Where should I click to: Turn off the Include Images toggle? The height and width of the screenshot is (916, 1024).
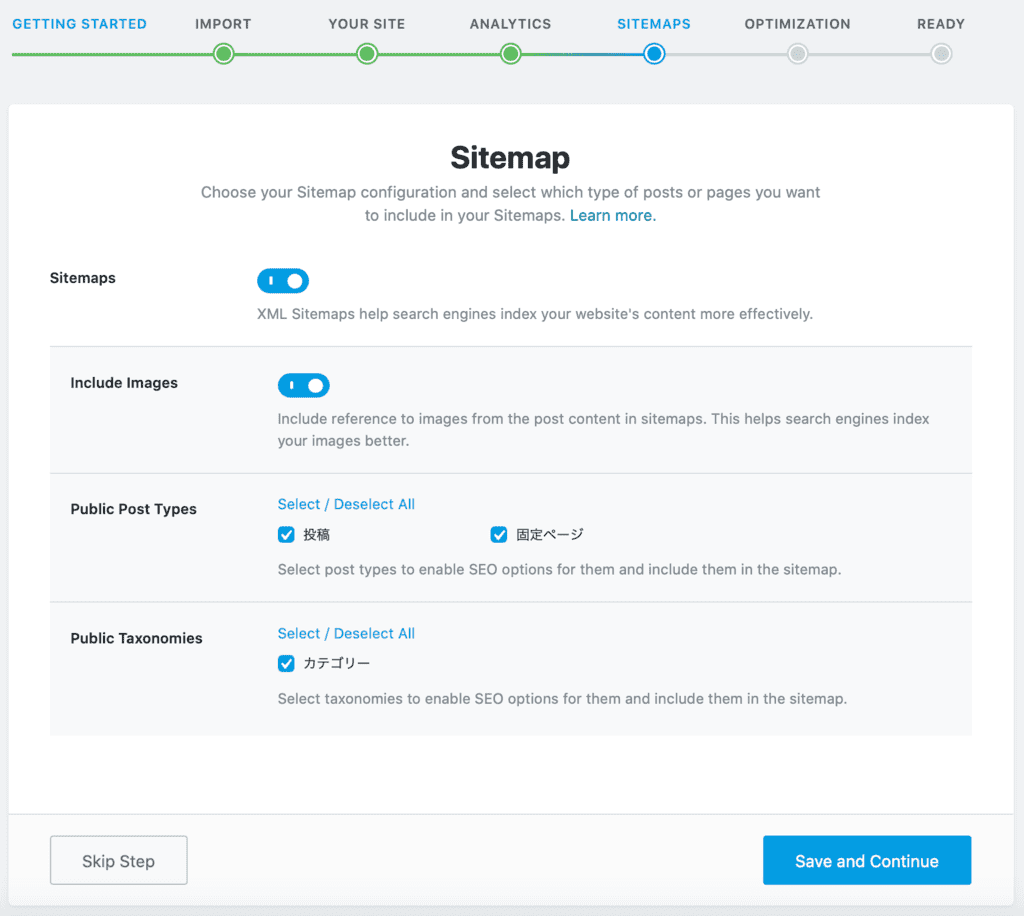point(304,385)
